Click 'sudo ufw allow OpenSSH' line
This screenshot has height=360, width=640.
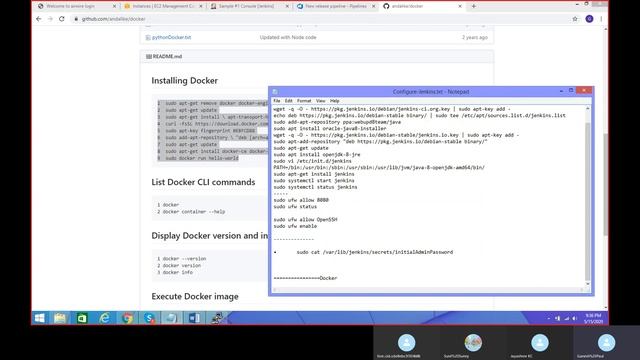(305, 219)
